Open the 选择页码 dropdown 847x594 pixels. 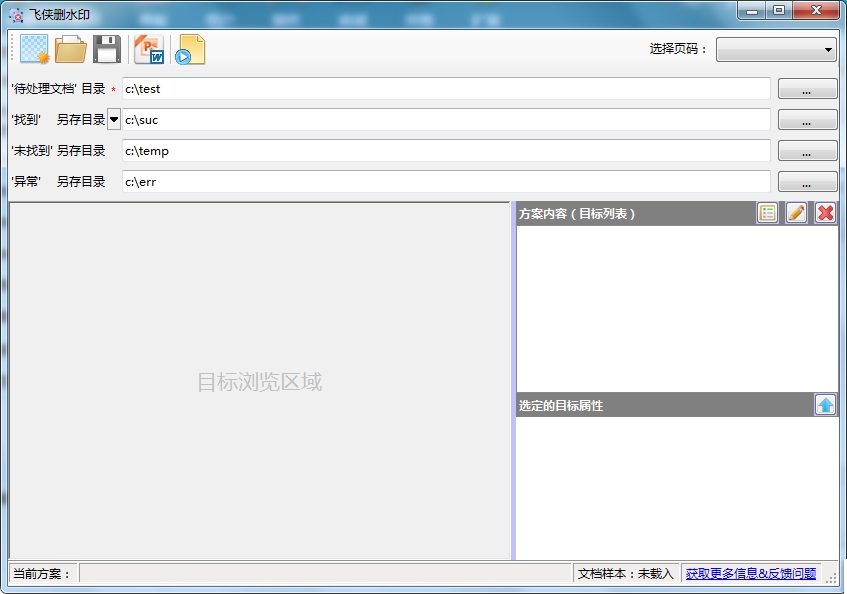point(776,49)
